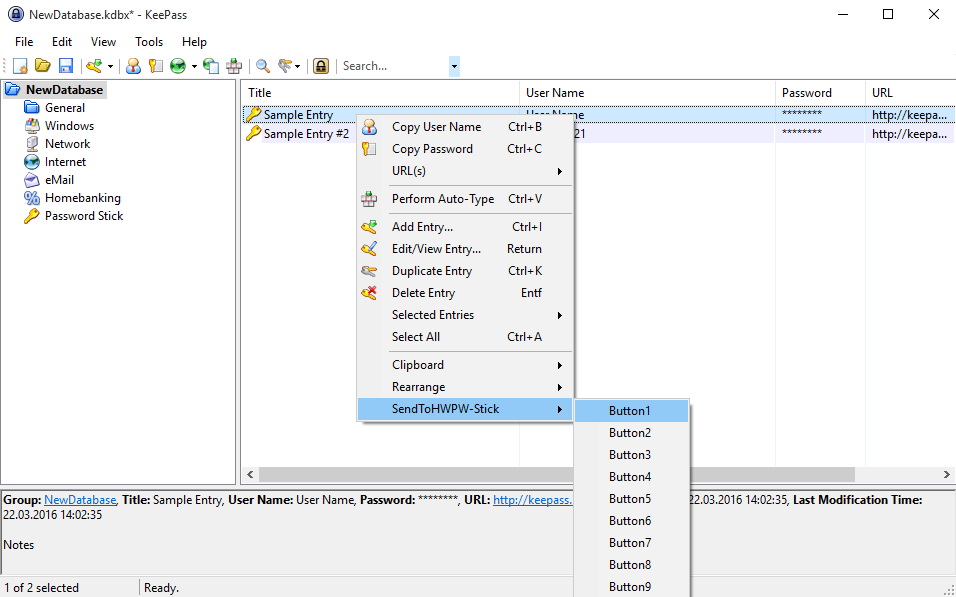Viewport: 956px width, 597px height.
Task: Click key icon of Sample Entry #2
Action: point(254,133)
